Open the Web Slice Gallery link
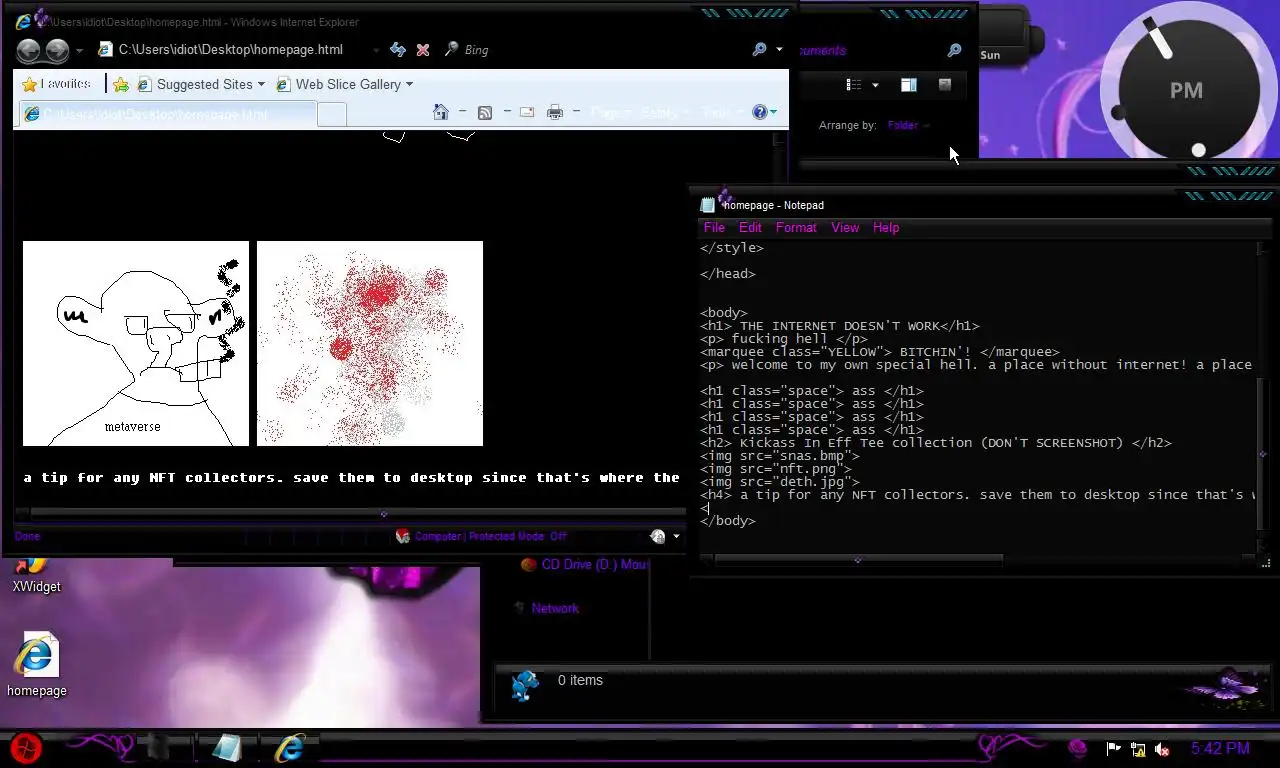Viewport: 1280px width, 768px height. pyautogui.click(x=339, y=85)
